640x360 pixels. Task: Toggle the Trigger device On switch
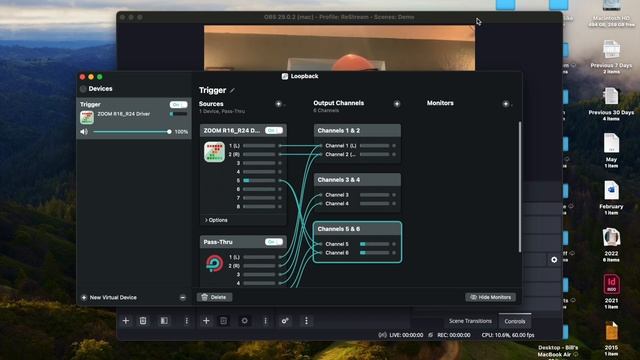pyautogui.click(x=178, y=105)
